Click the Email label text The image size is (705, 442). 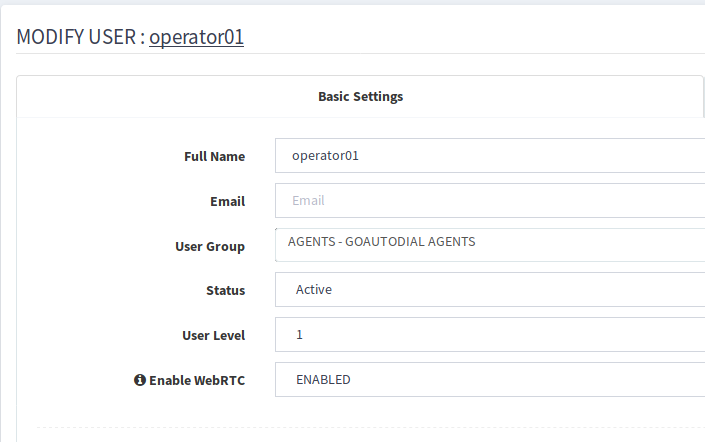(228, 201)
